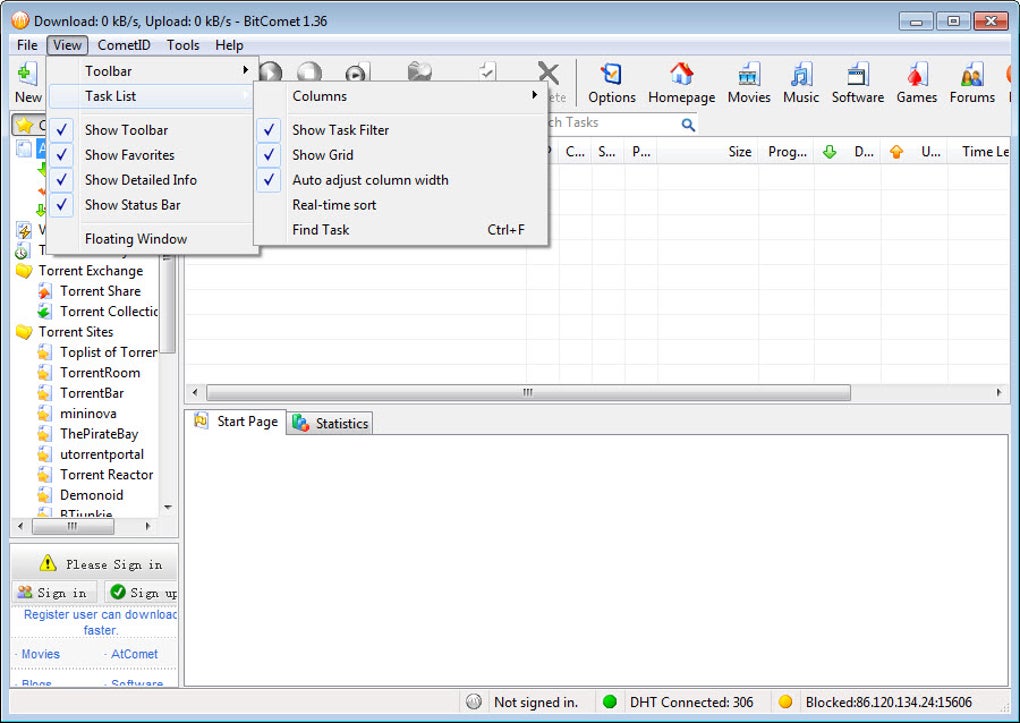
Task: Switch to the Statistics tab
Action: click(x=330, y=424)
